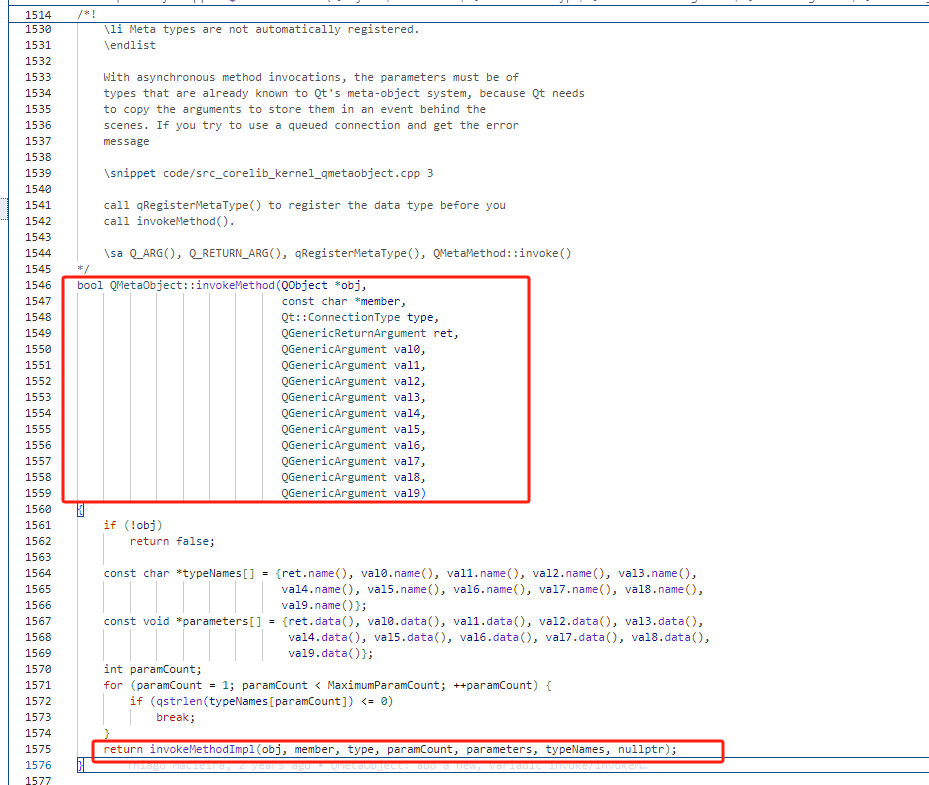
Task: Click the 'return false;' statement
Action: coord(172,541)
